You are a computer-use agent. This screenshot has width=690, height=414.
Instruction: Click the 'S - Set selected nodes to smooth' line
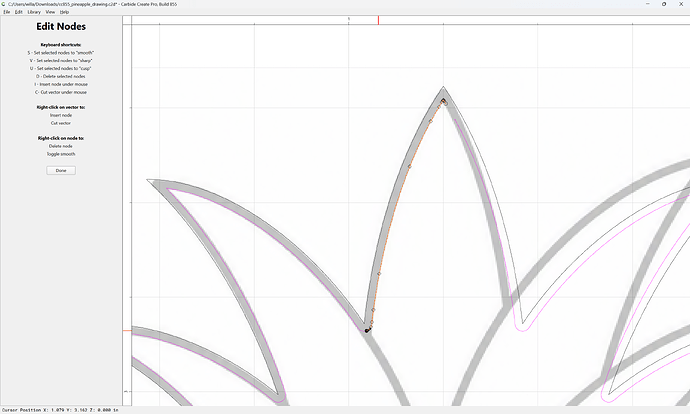point(61,53)
